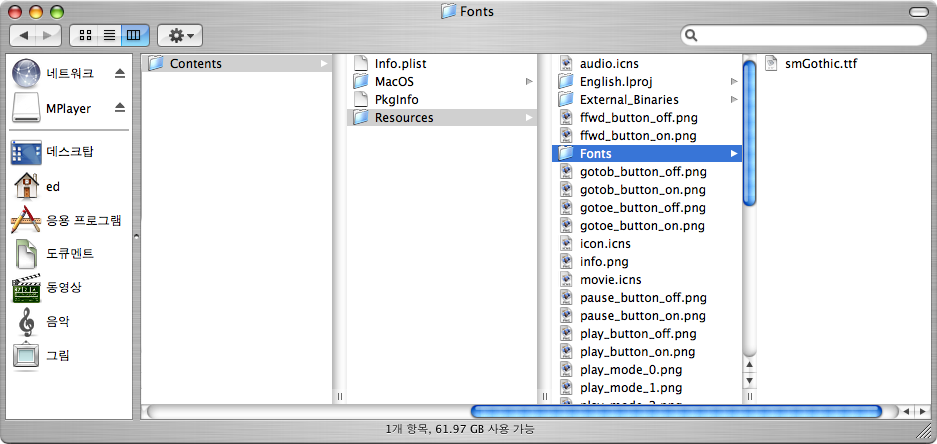937x444 pixels.
Task: Click the Resources column scroll up arrow
Action: tap(749, 364)
